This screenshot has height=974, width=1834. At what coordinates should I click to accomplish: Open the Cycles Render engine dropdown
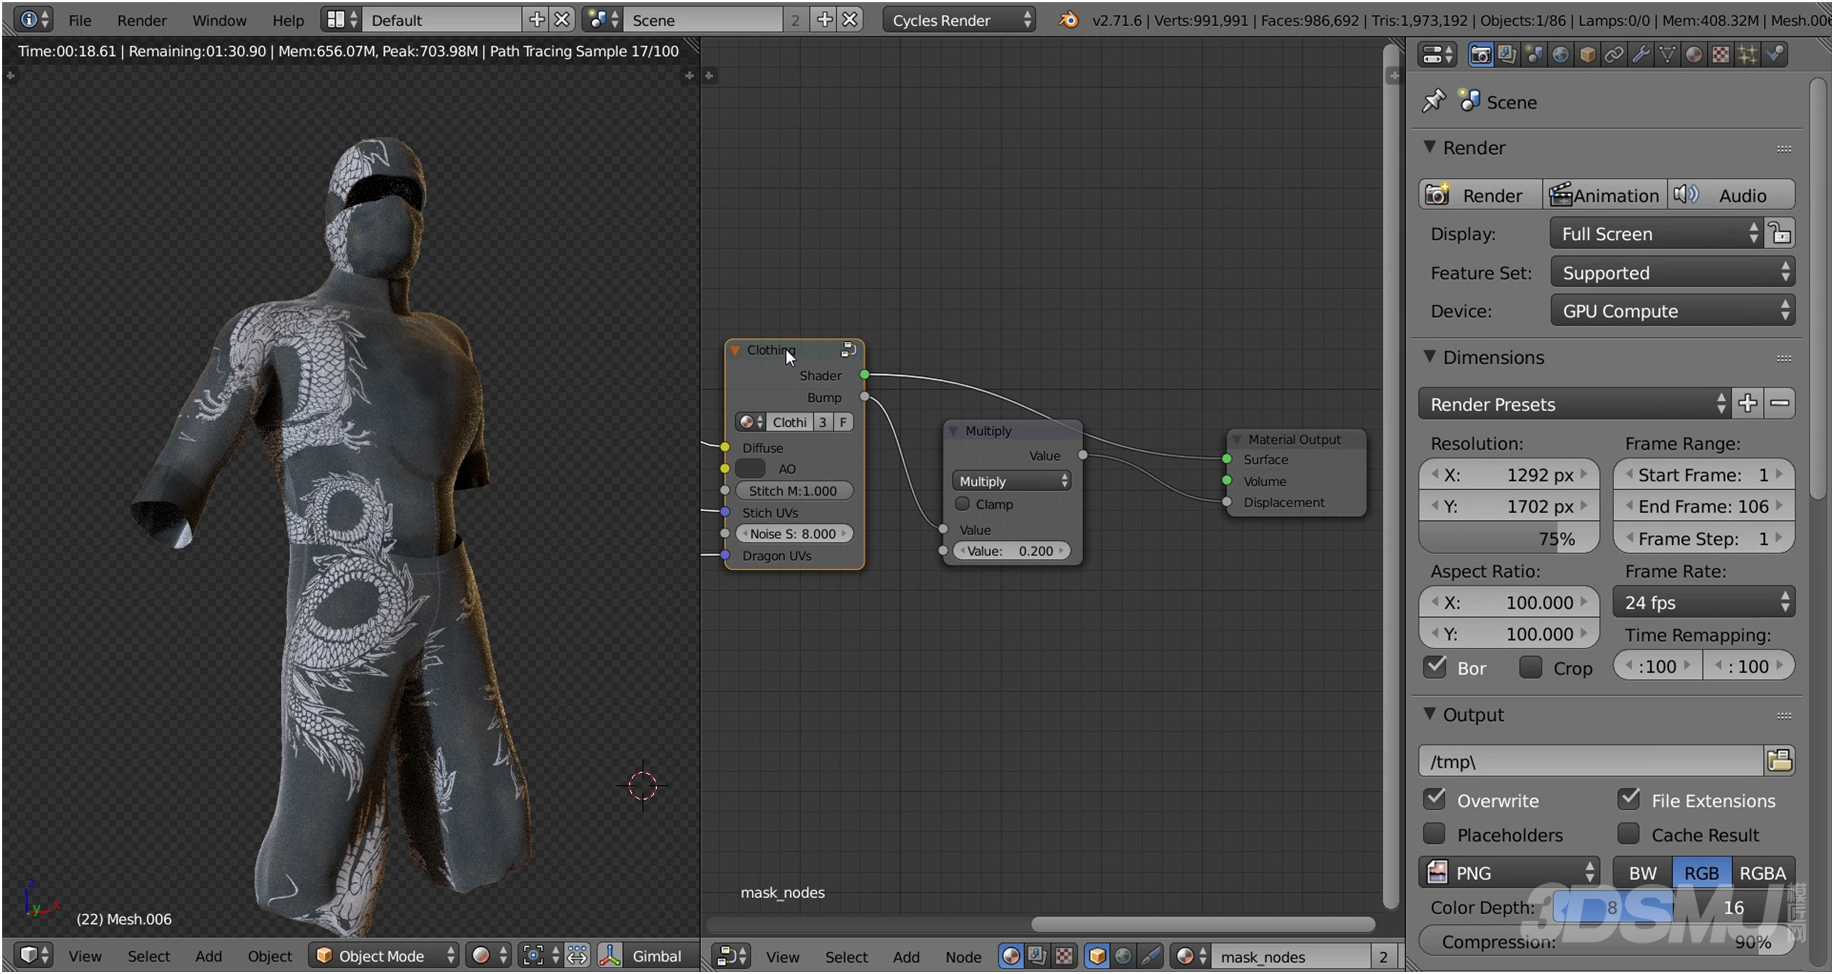click(960, 20)
